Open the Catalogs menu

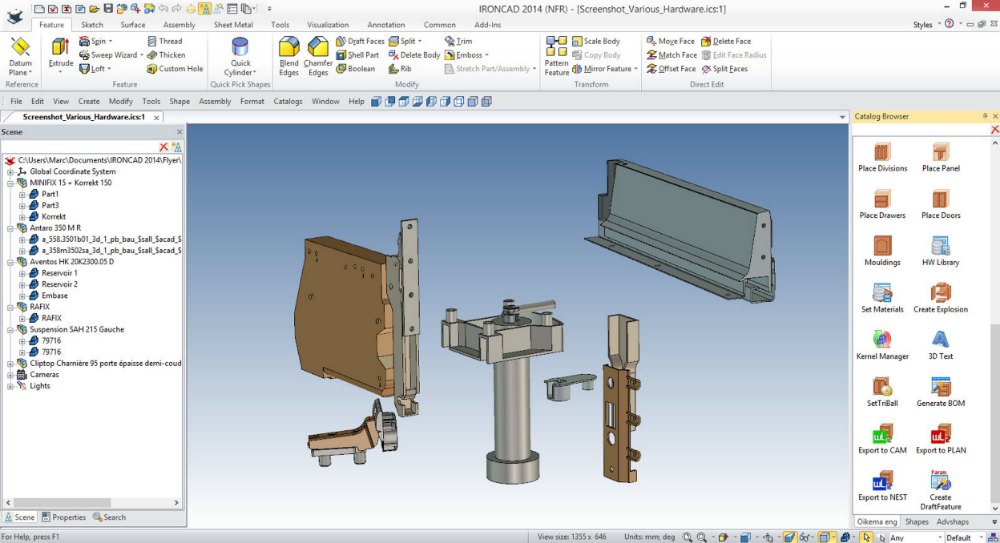(x=288, y=101)
